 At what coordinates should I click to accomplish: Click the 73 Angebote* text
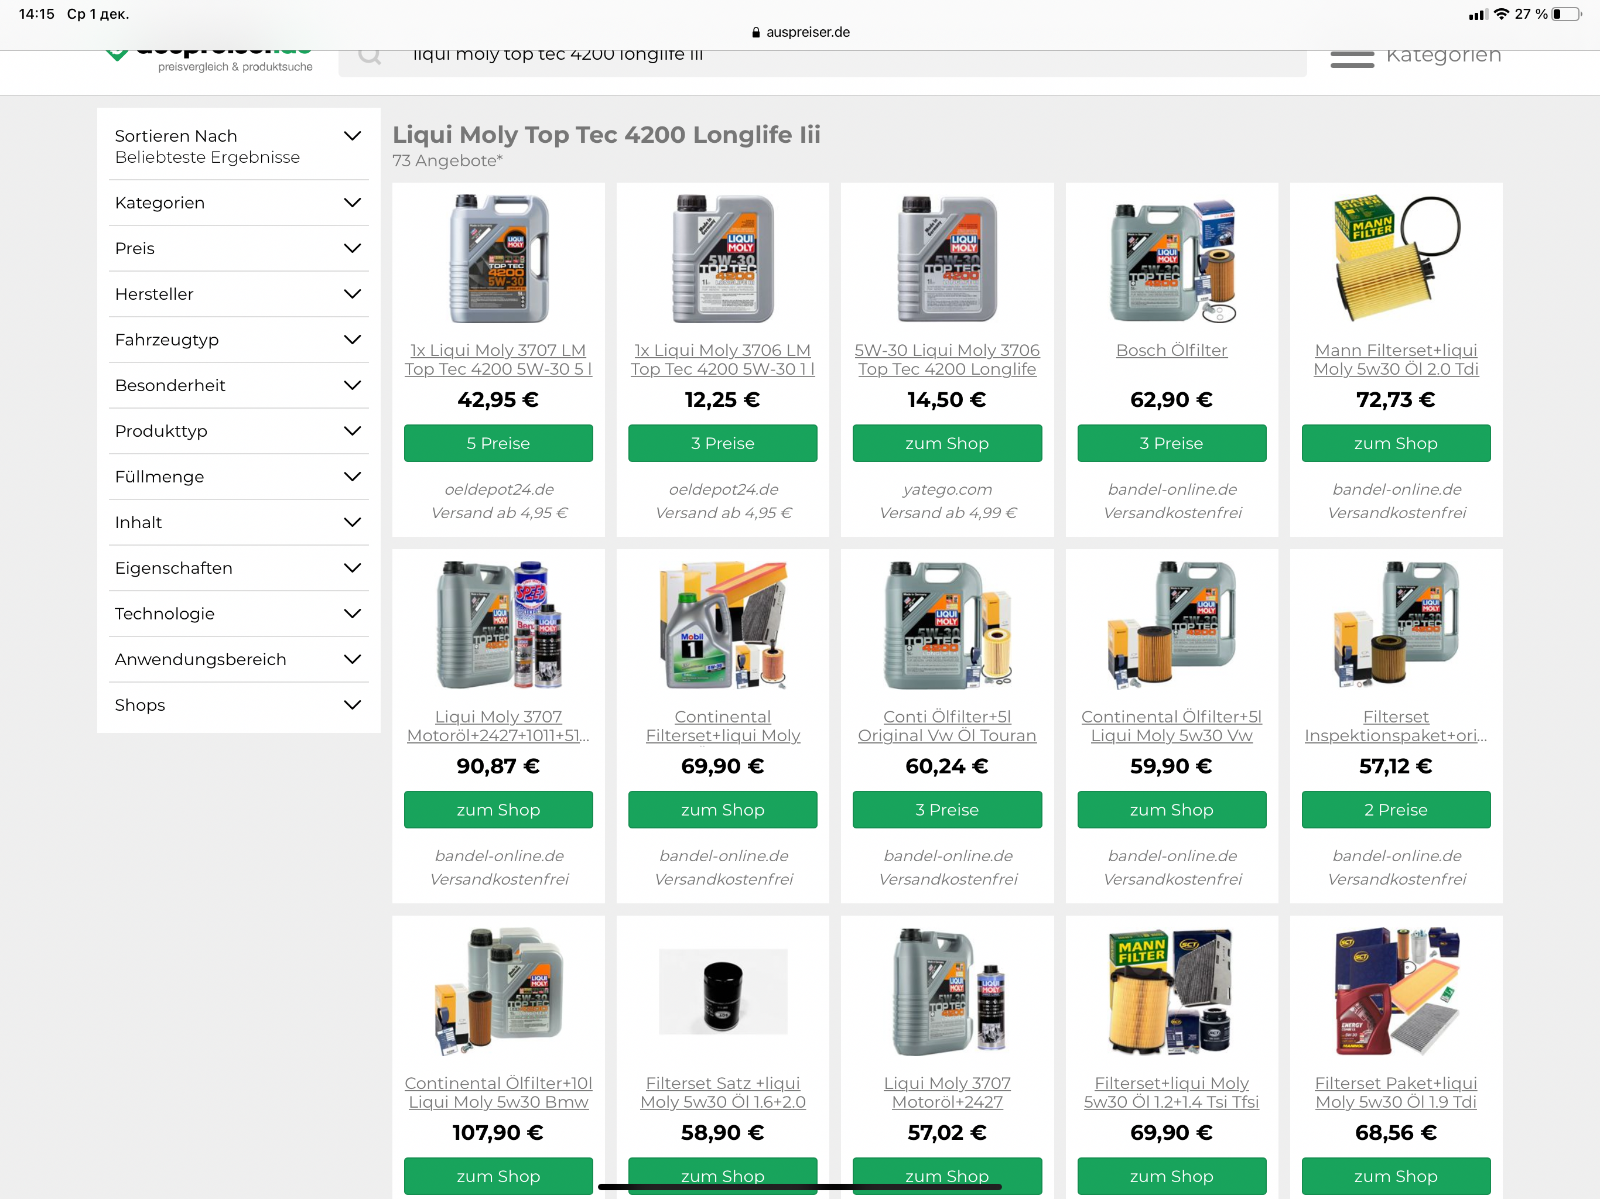pos(448,161)
